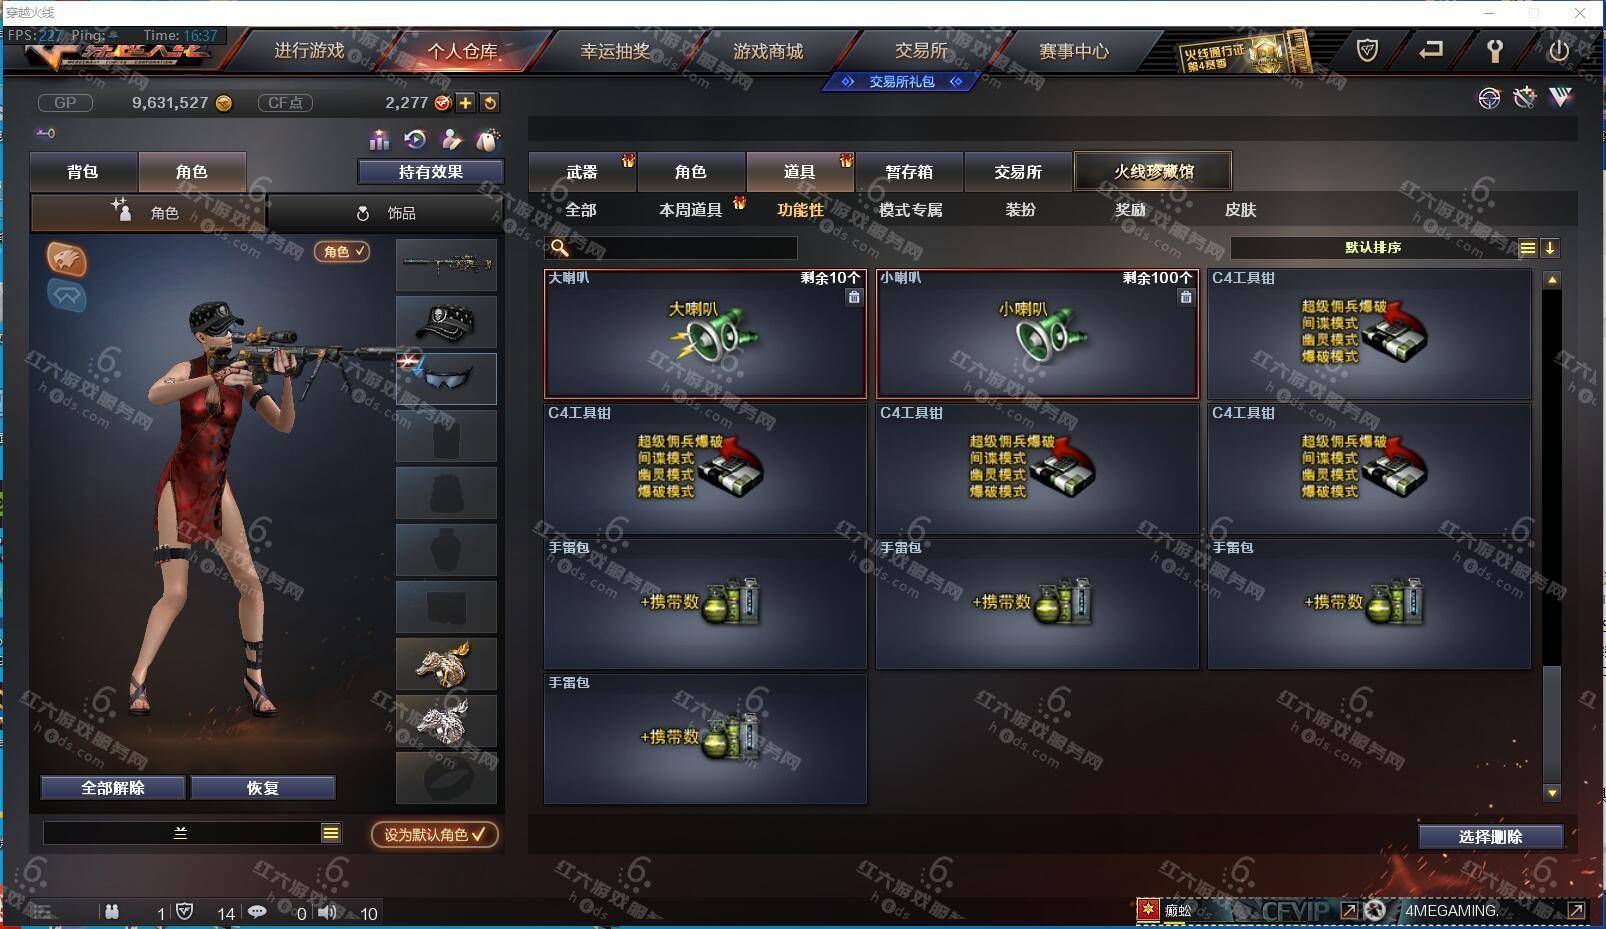Click the CF points add plus icon
The height and width of the screenshot is (929, 1606).
[x=466, y=103]
